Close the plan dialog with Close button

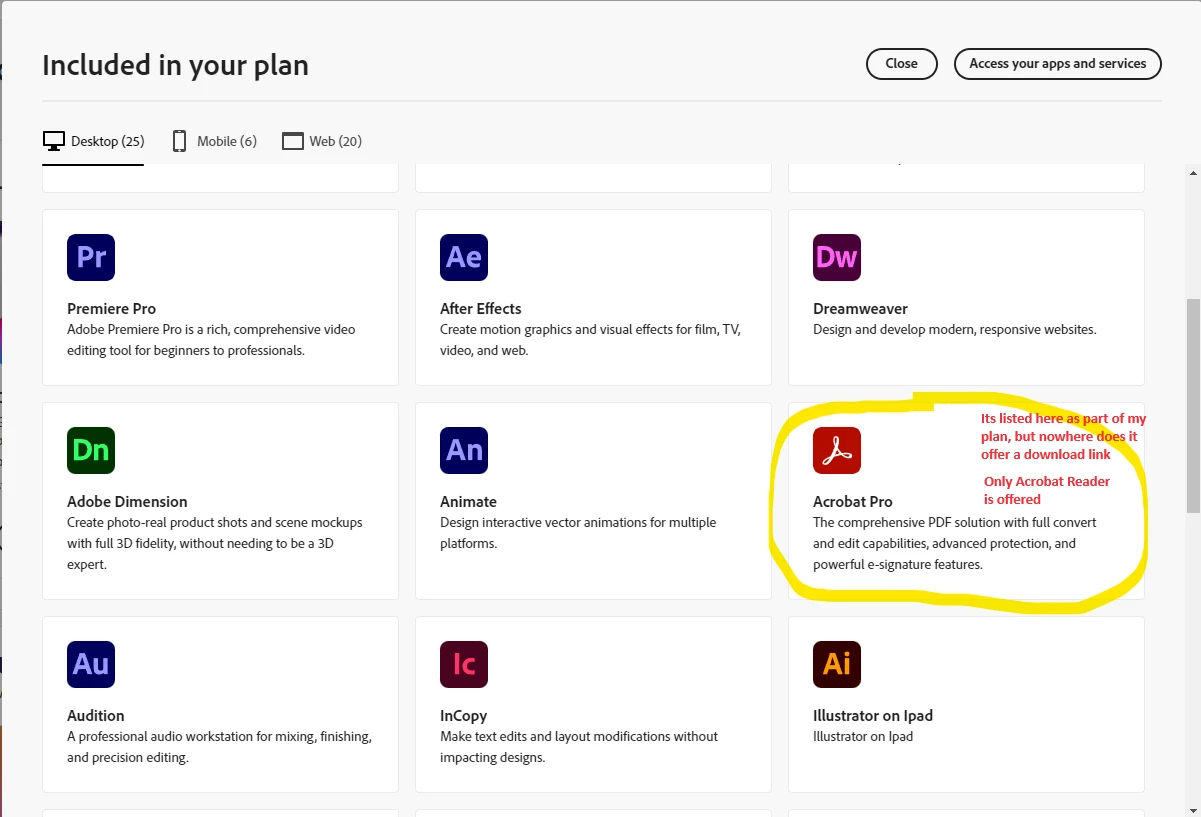(901, 63)
